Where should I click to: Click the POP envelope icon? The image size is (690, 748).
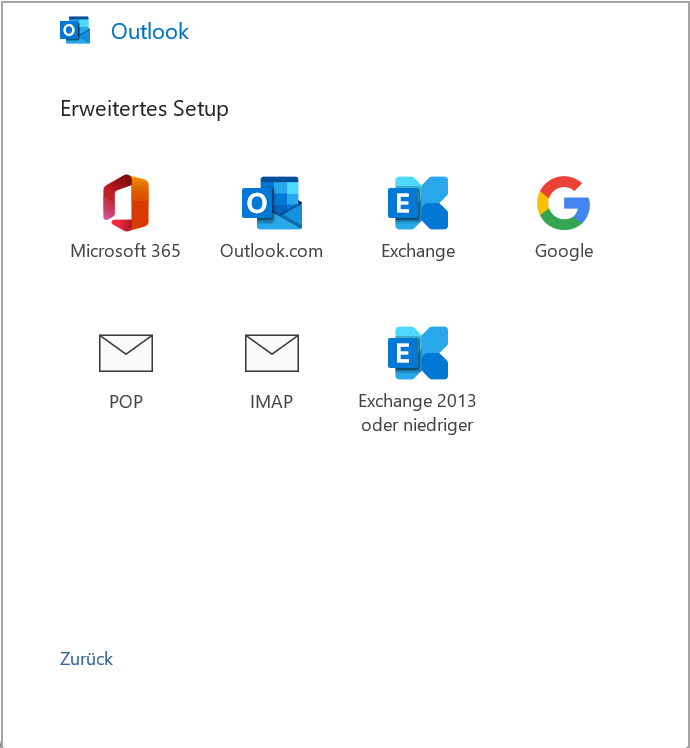pos(125,352)
